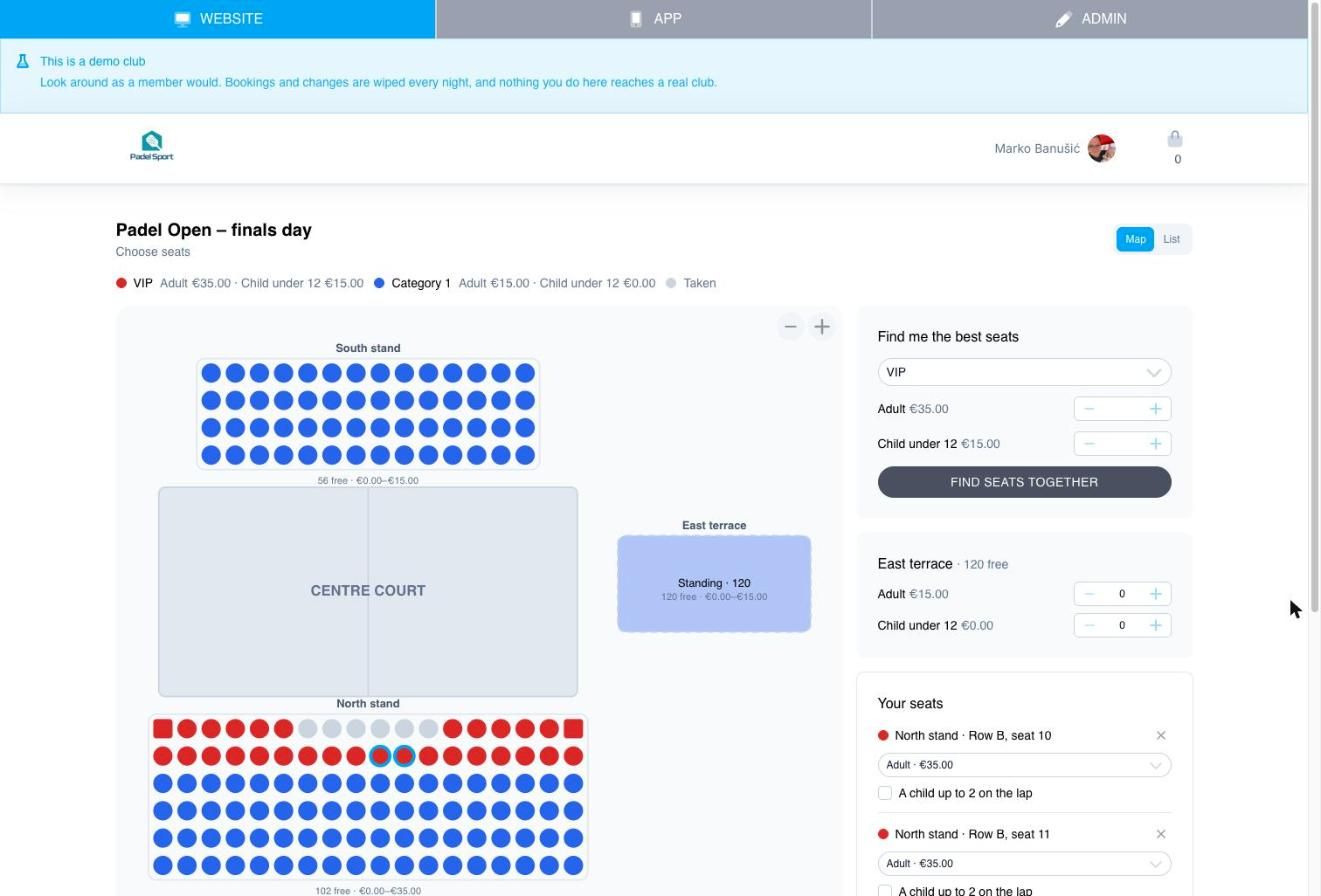Screen dimensions: 1321x896
Task: Click the grey Taken legend dot
Action: point(671,283)
